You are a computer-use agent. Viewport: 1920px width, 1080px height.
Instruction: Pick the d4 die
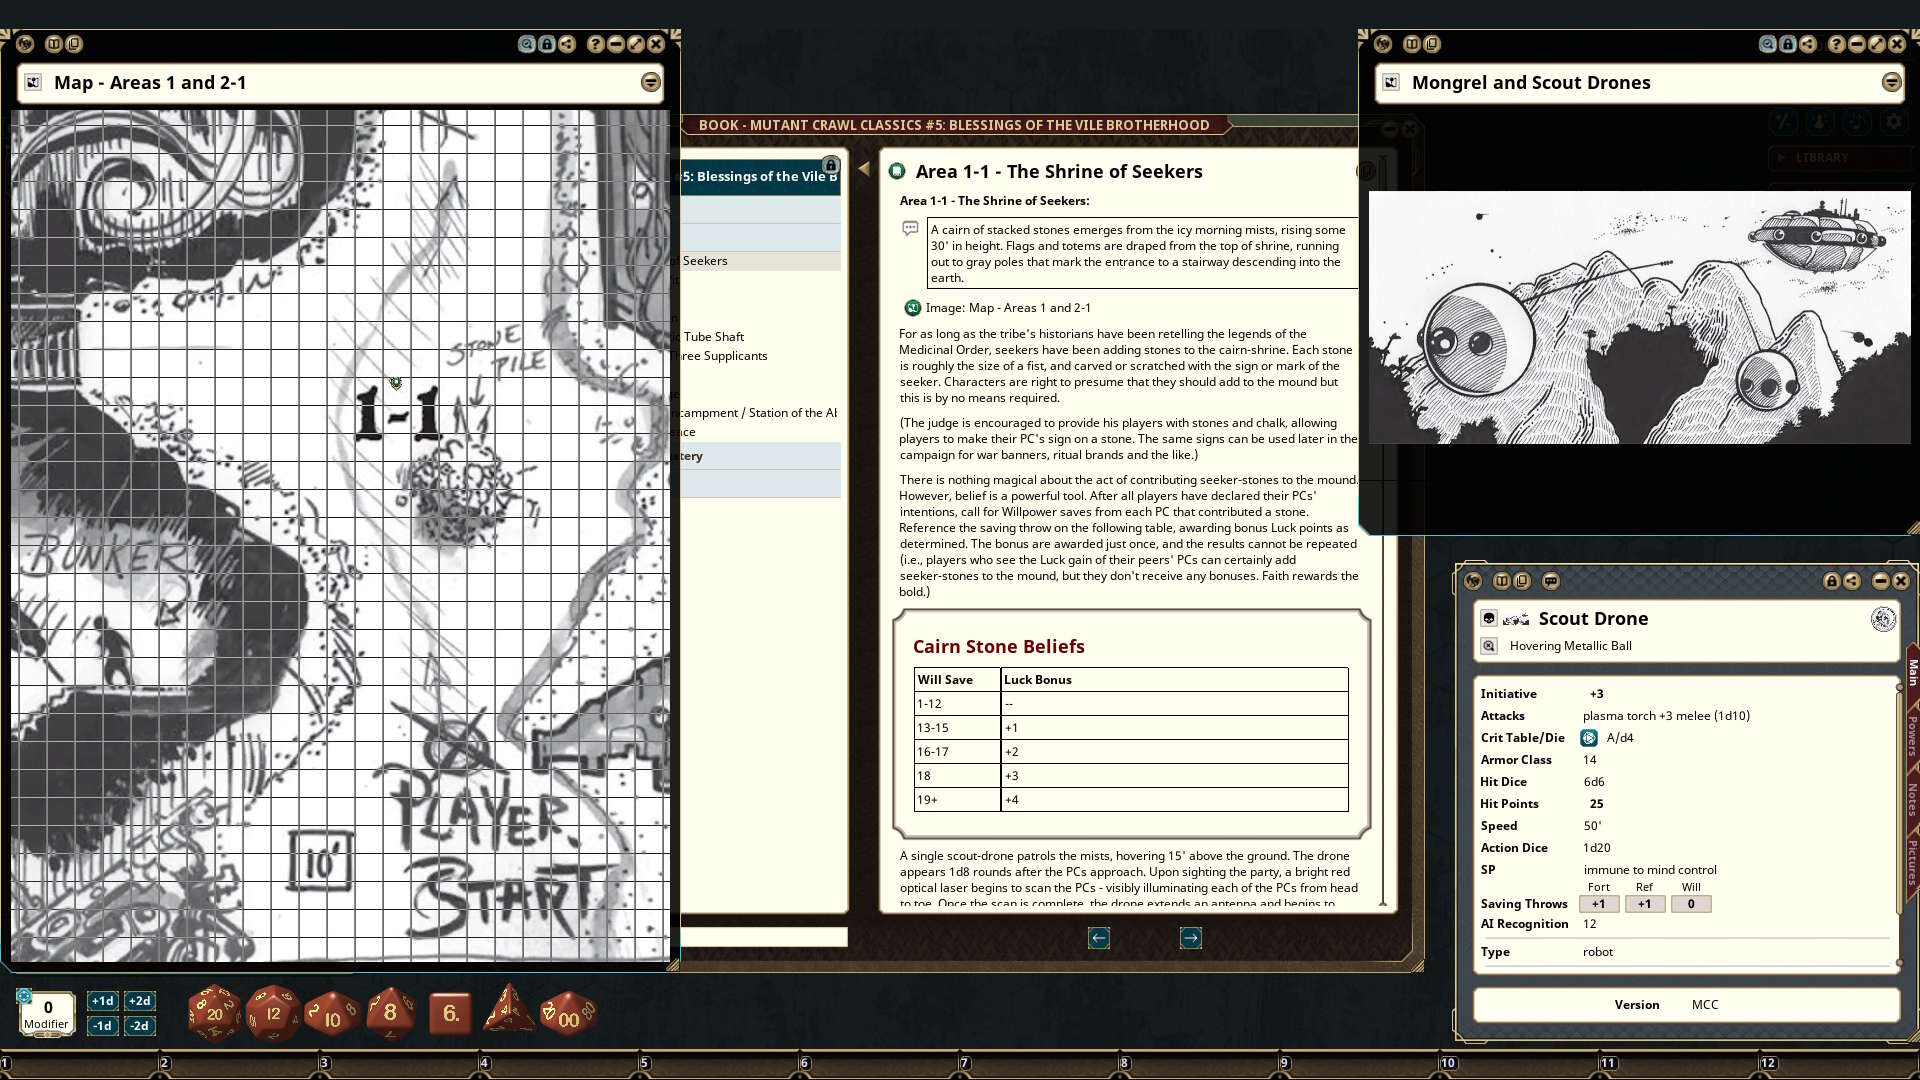(508, 1010)
